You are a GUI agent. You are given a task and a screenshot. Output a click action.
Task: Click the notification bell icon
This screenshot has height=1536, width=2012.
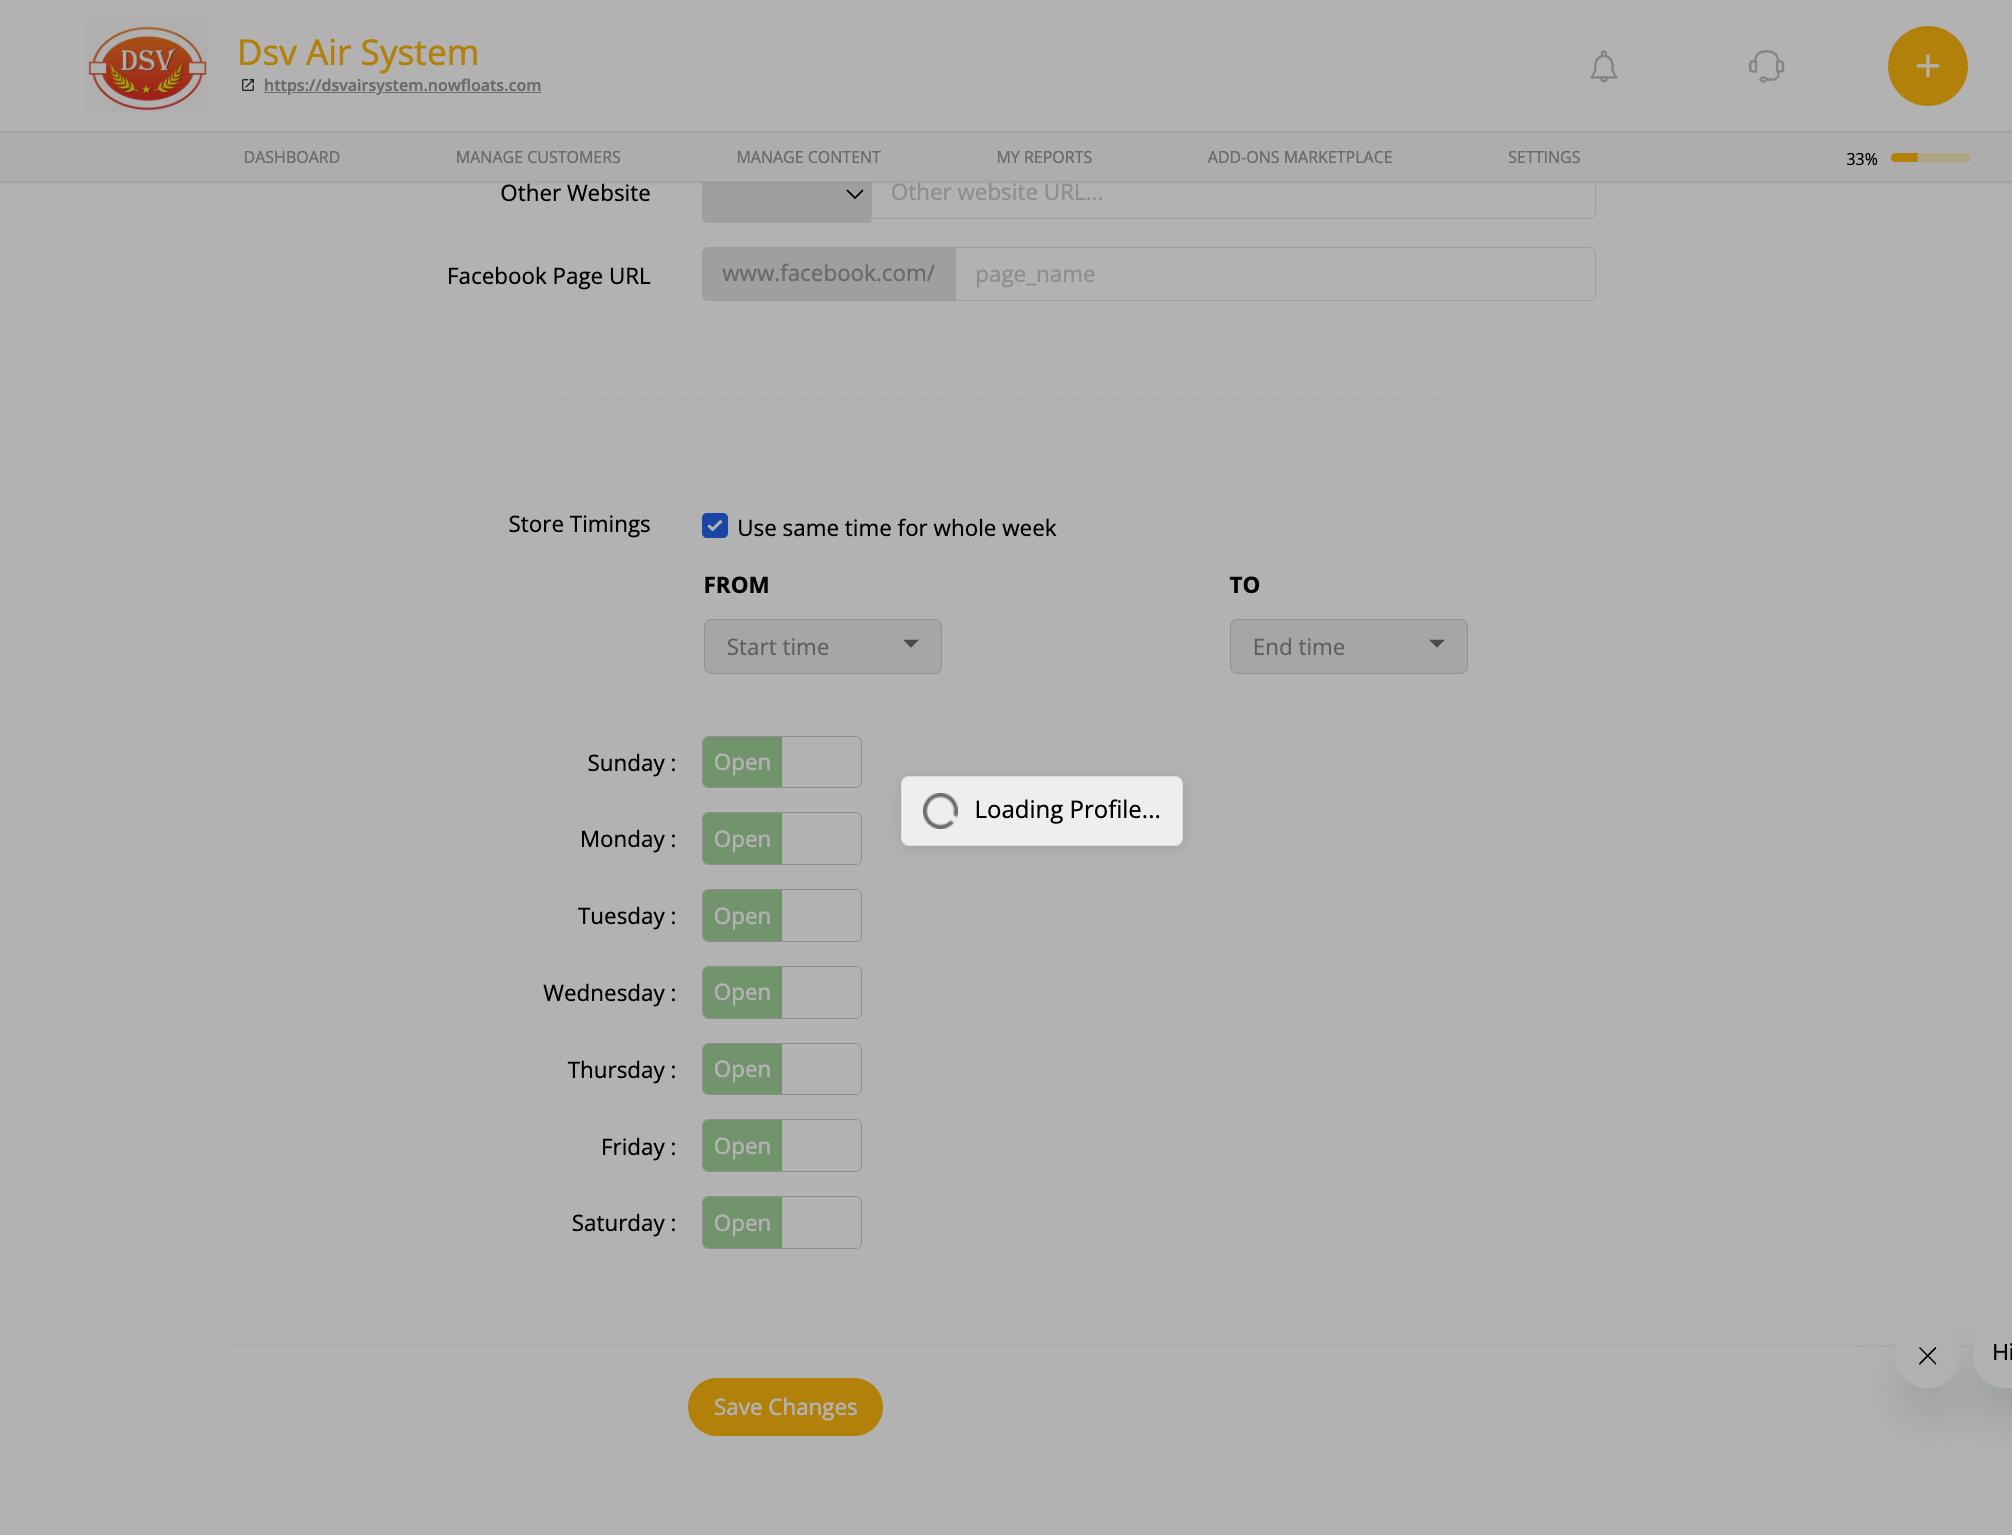1603,67
